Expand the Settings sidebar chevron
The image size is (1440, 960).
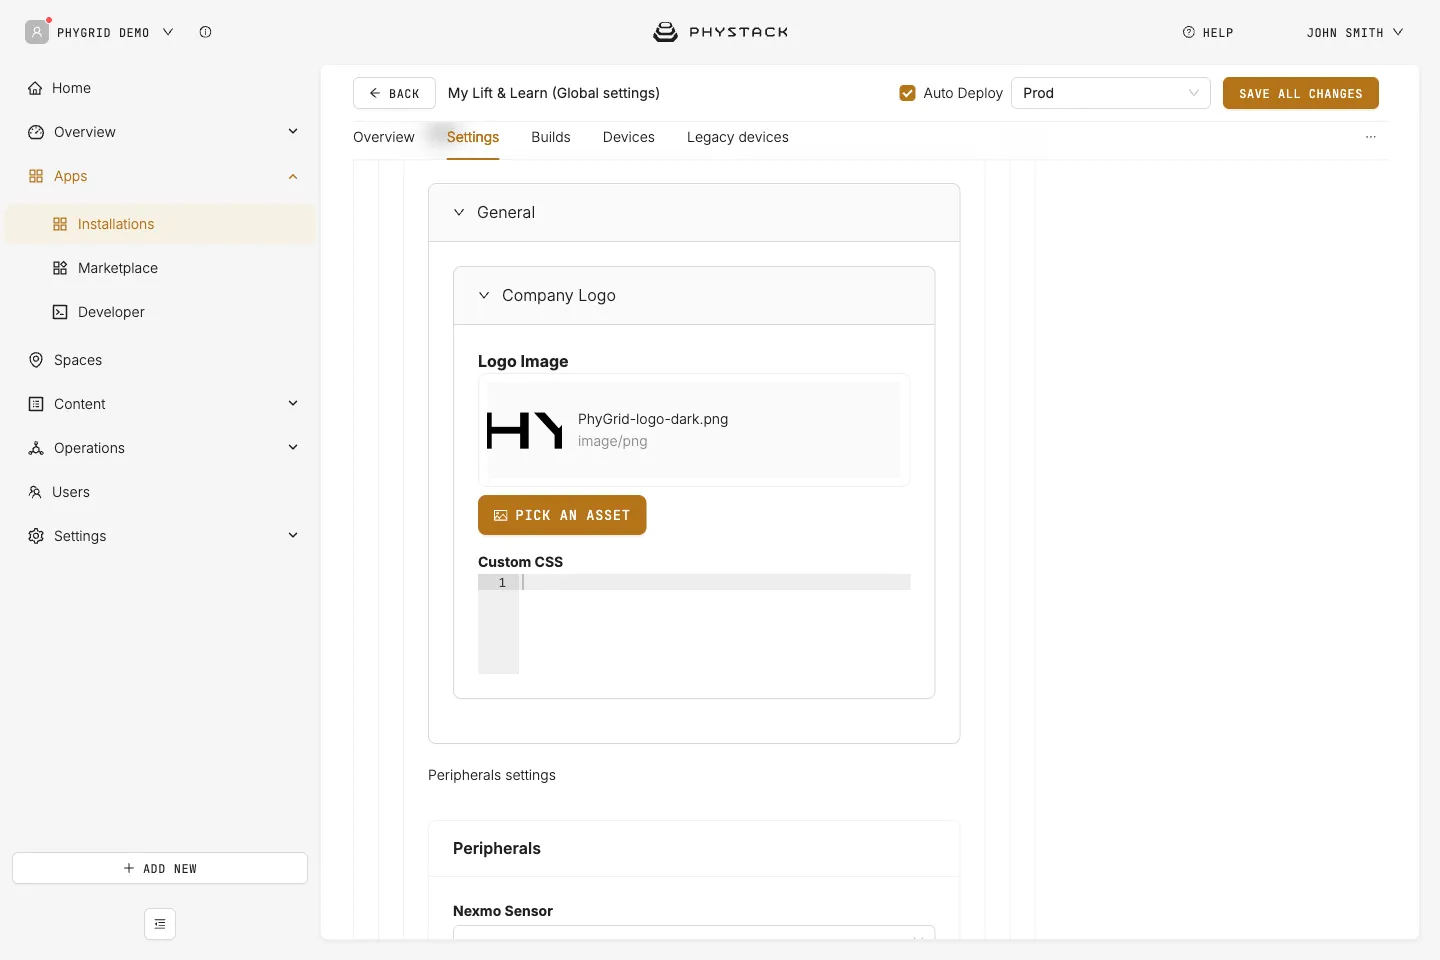pos(293,535)
